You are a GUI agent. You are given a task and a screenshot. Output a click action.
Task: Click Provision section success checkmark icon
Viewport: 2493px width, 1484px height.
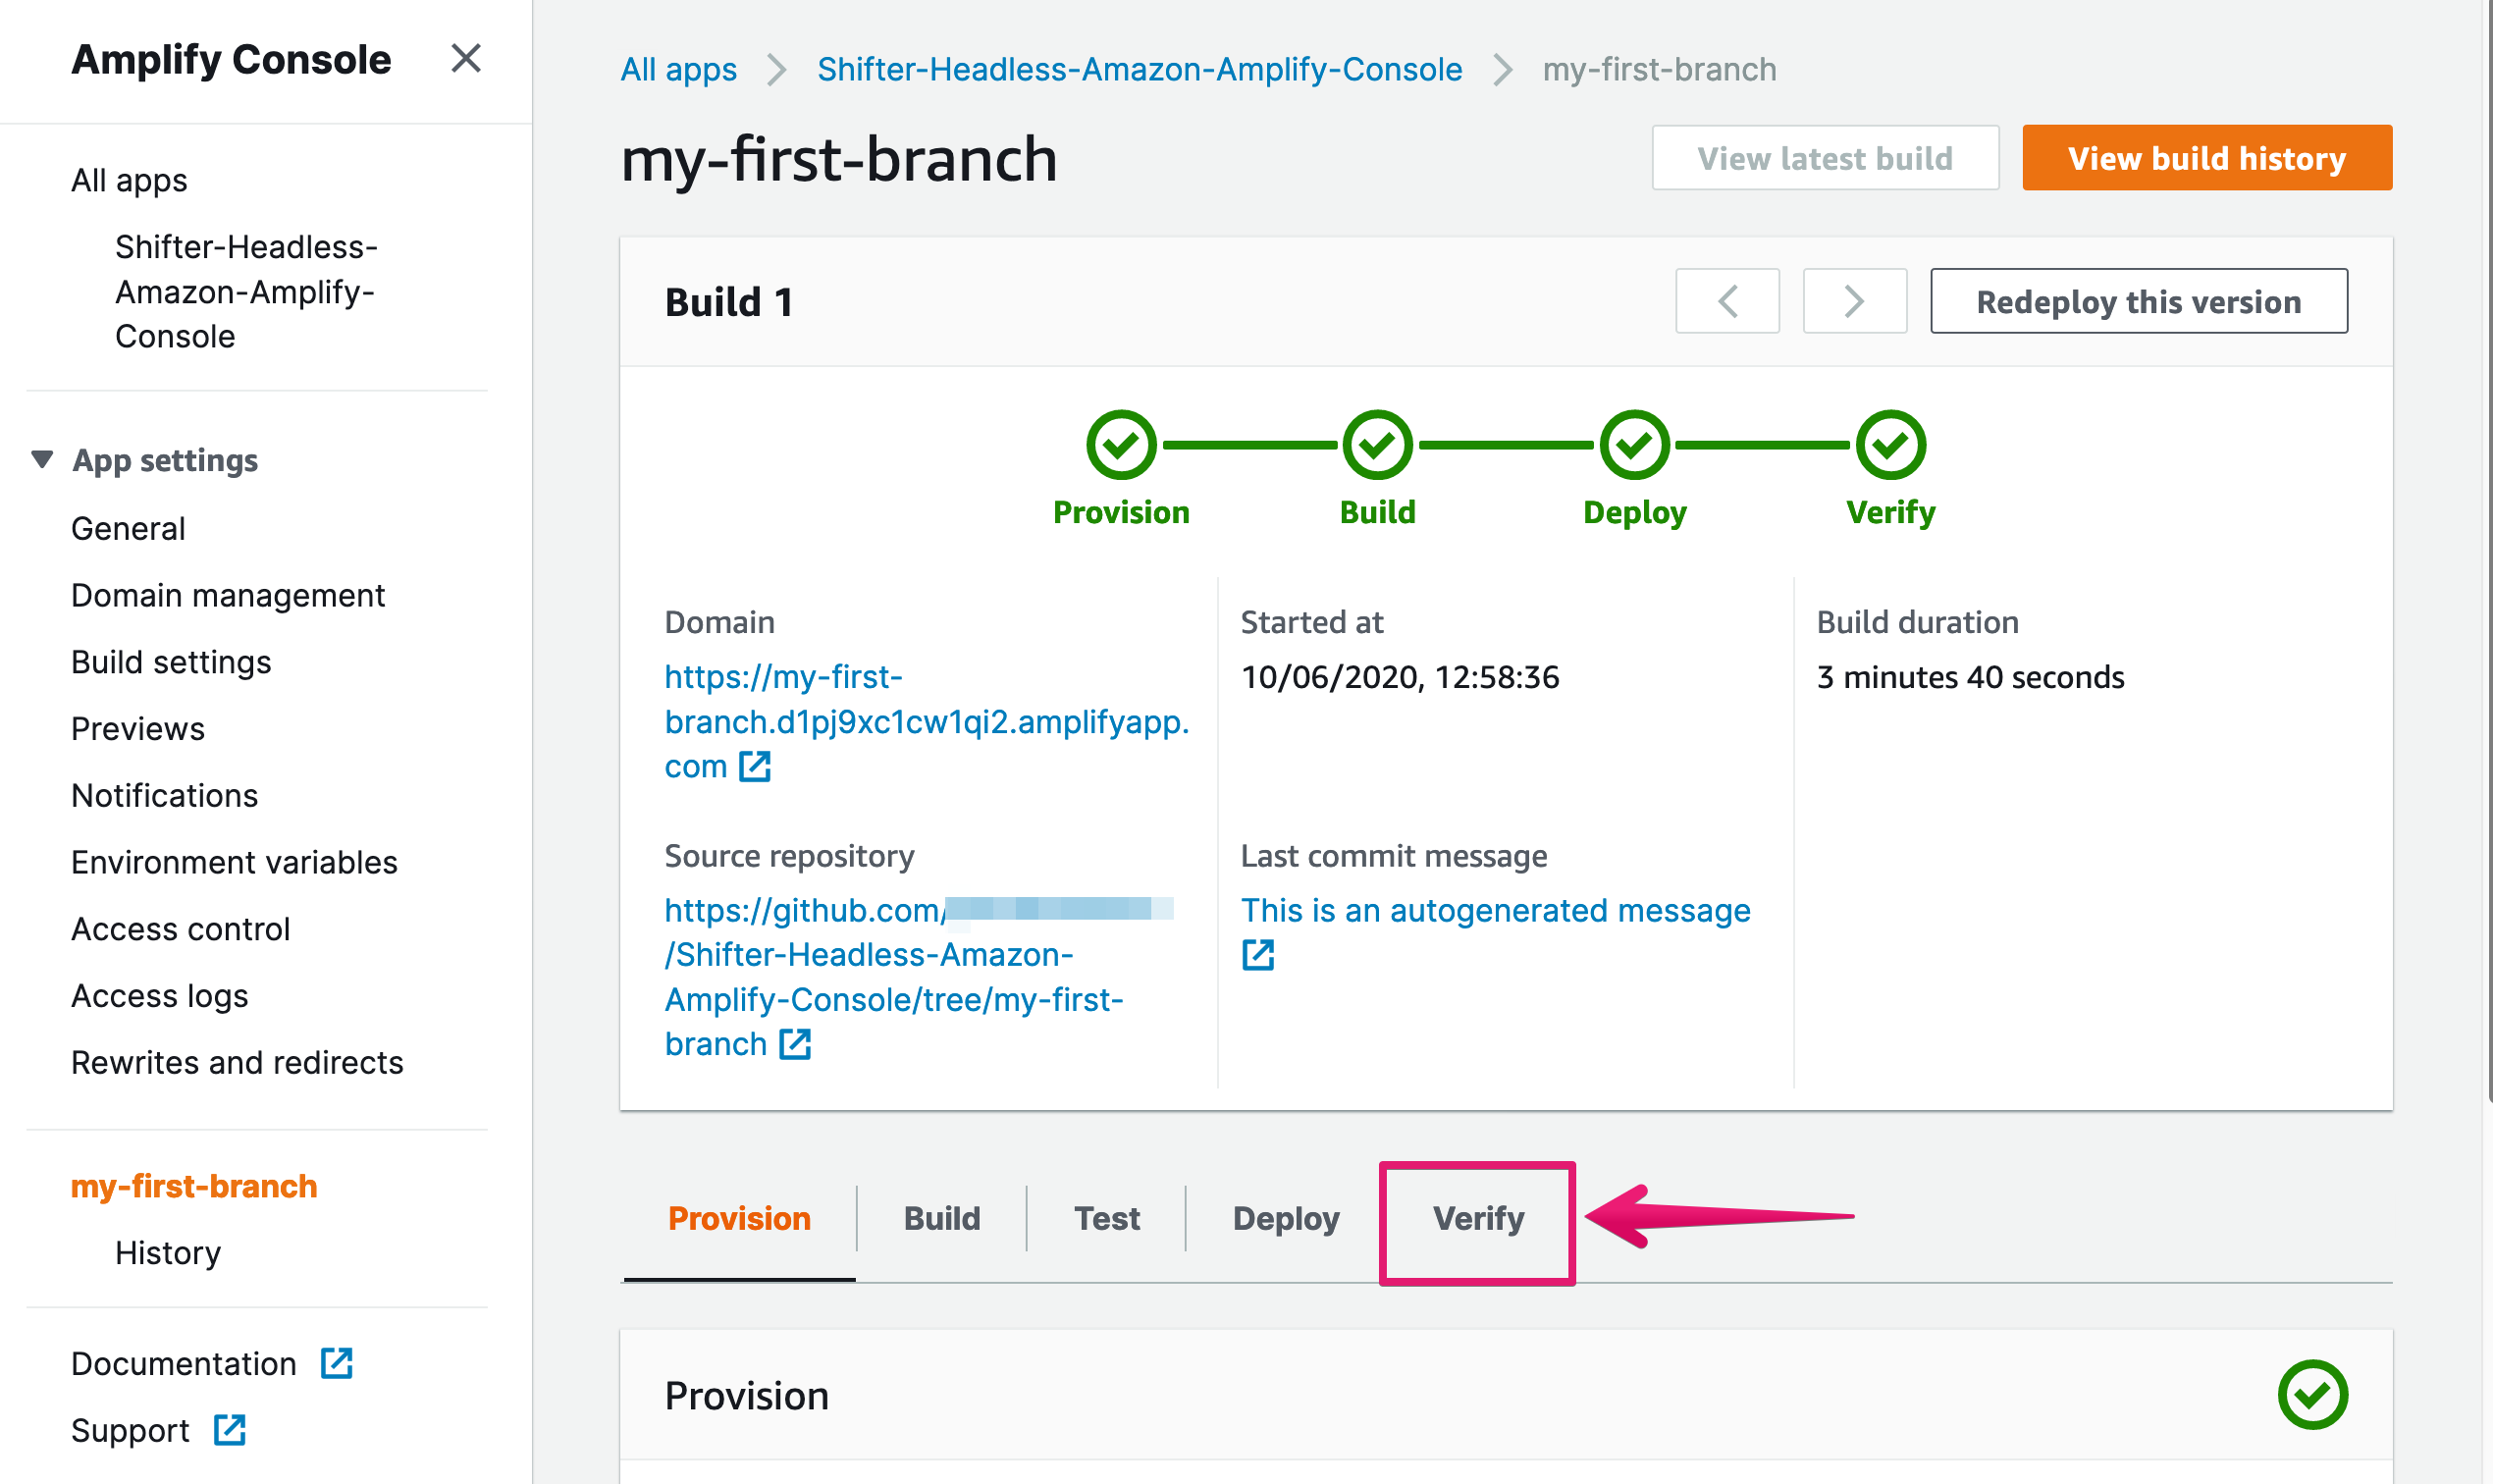tap(2312, 1395)
